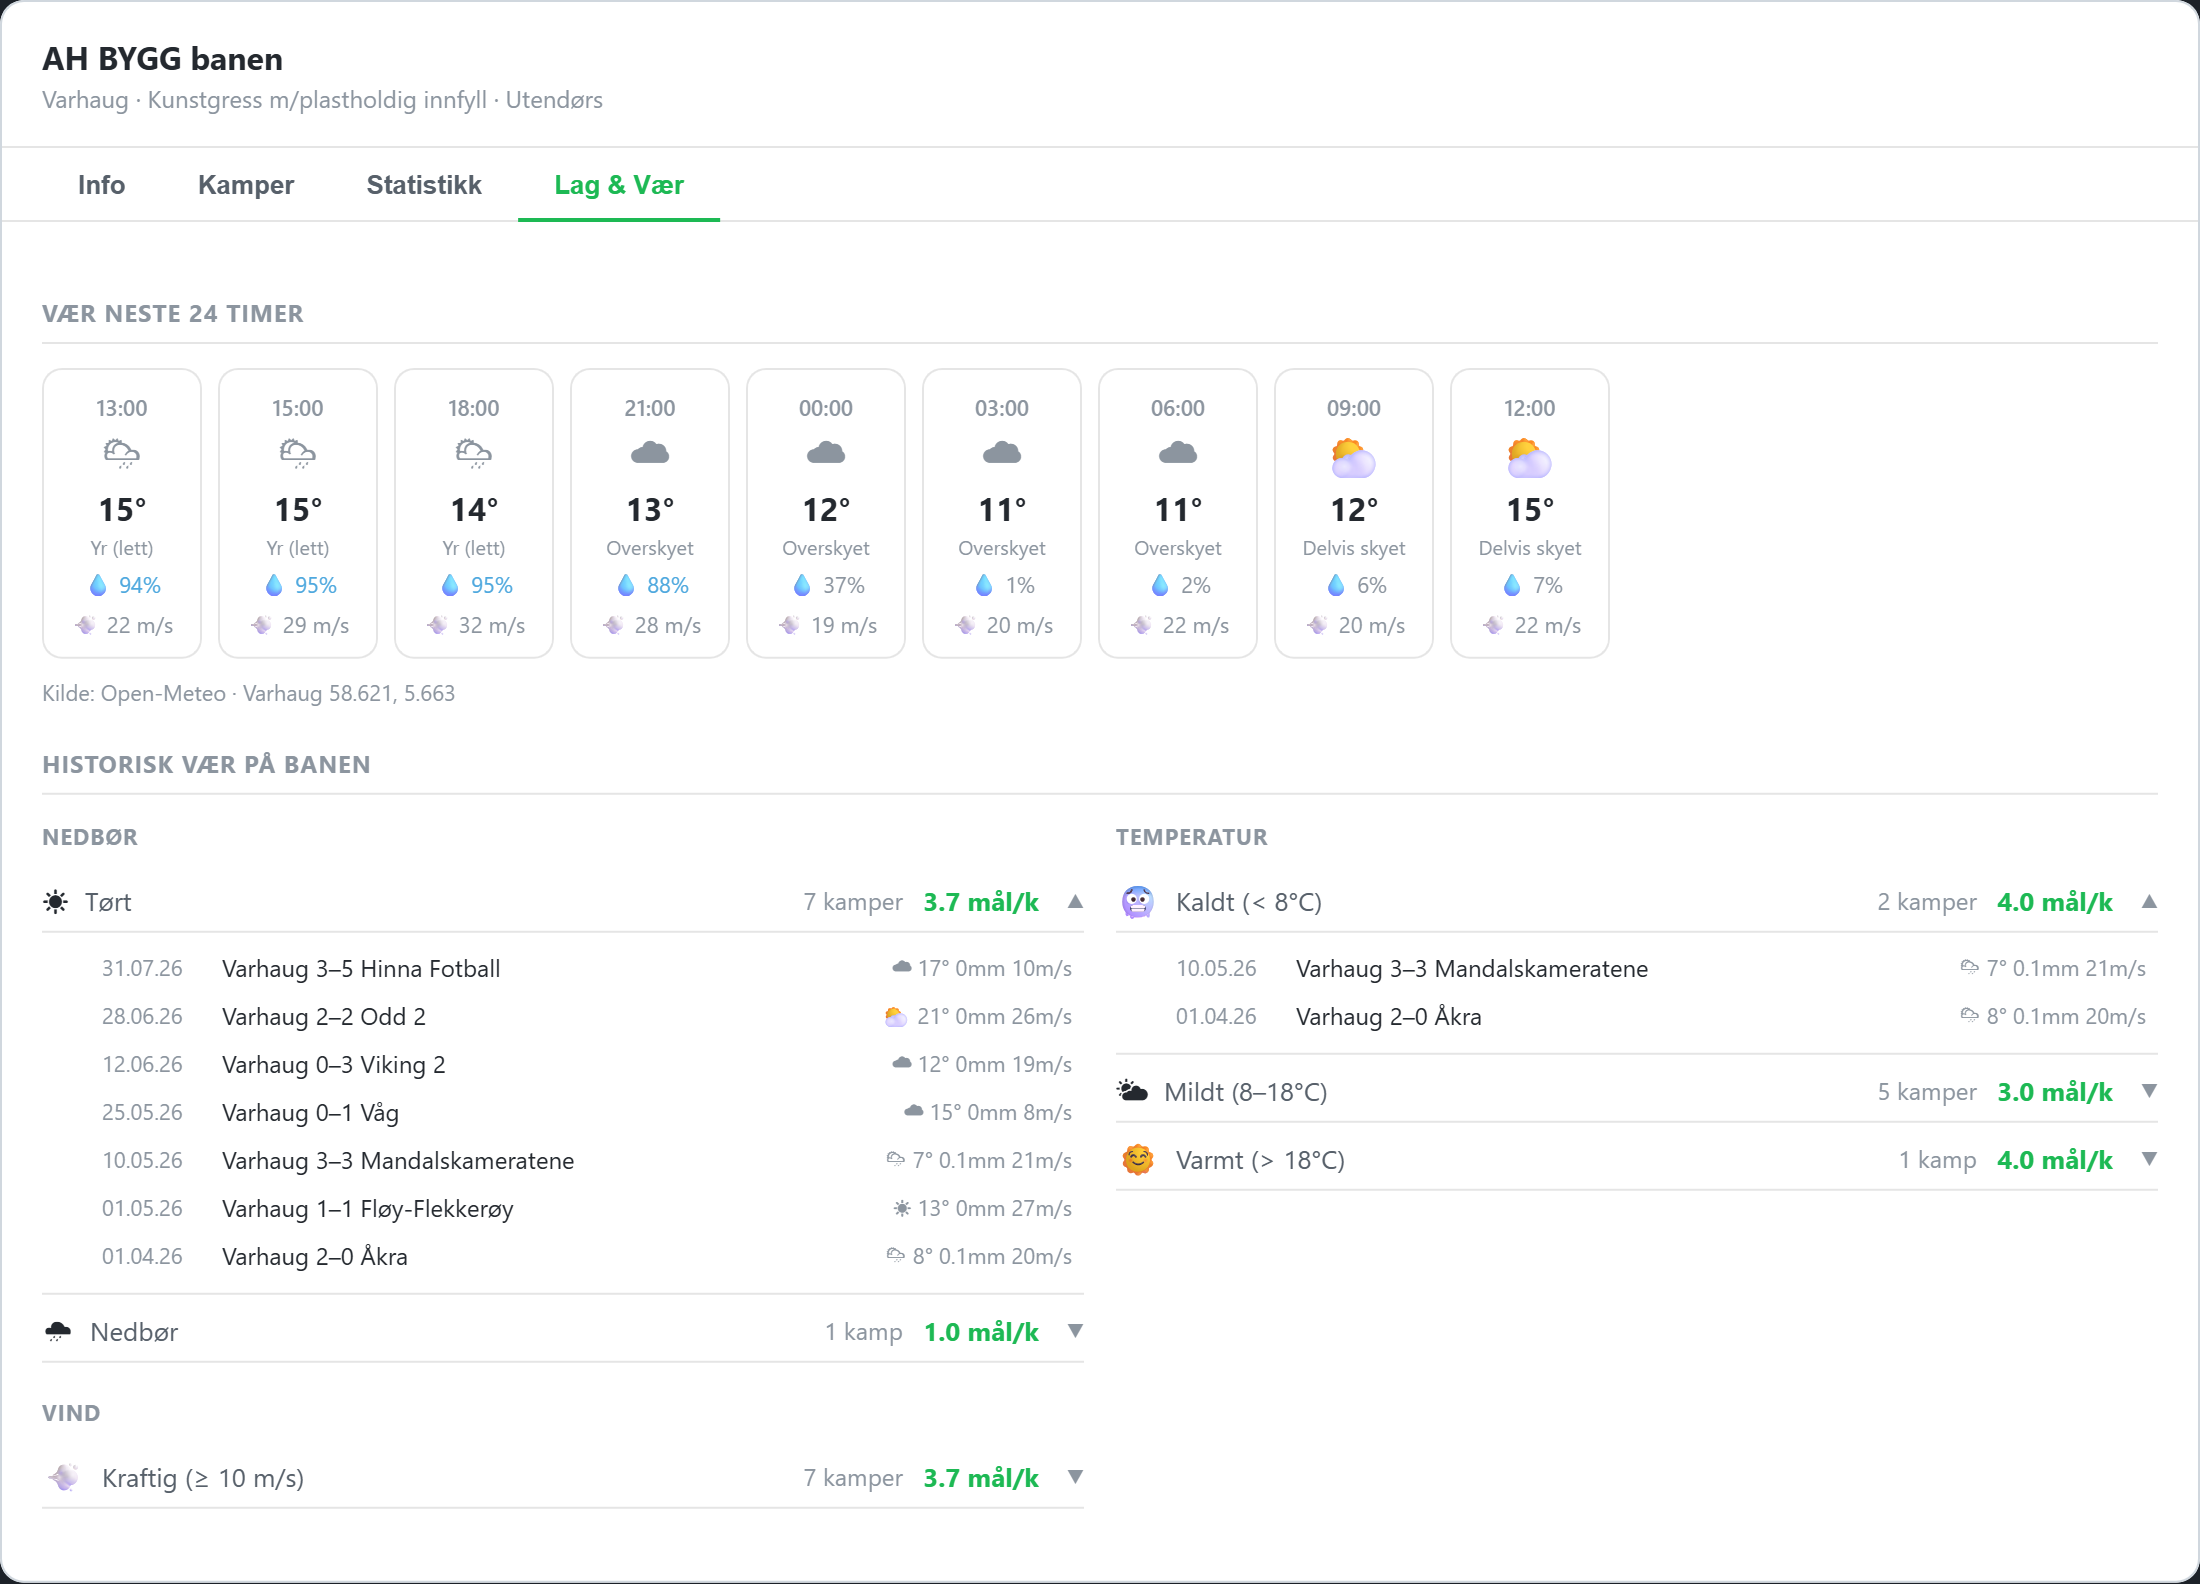Click 5 kamper in the Mildt row
Image resolution: width=2200 pixels, height=1584 pixels.
tap(1927, 1092)
